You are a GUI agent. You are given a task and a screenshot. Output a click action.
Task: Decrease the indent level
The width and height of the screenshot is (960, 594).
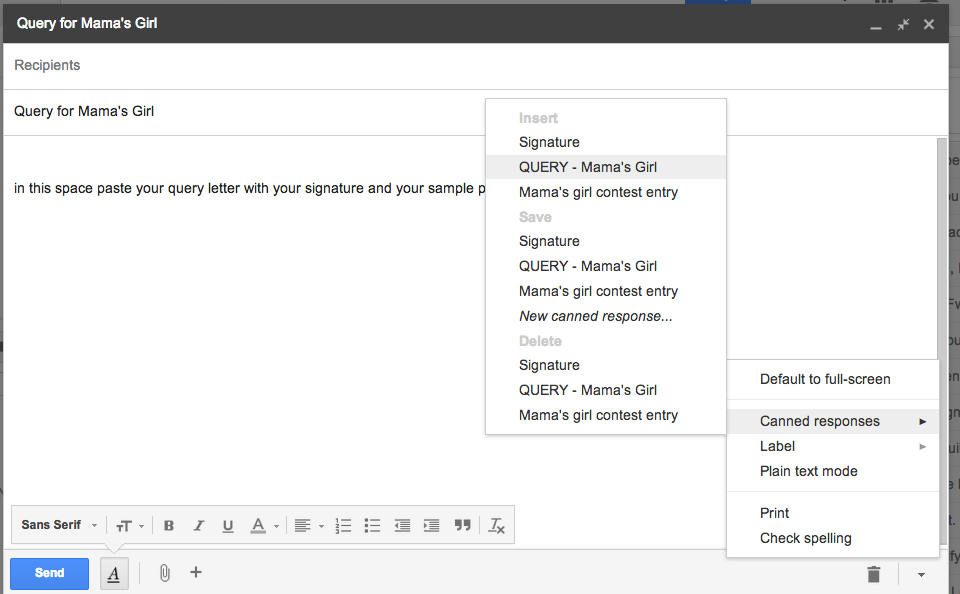tap(402, 525)
